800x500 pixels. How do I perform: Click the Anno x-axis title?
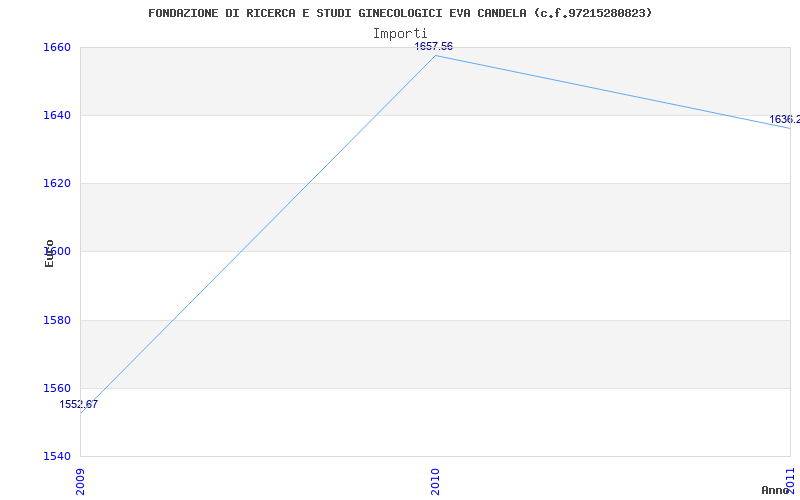(775, 490)
